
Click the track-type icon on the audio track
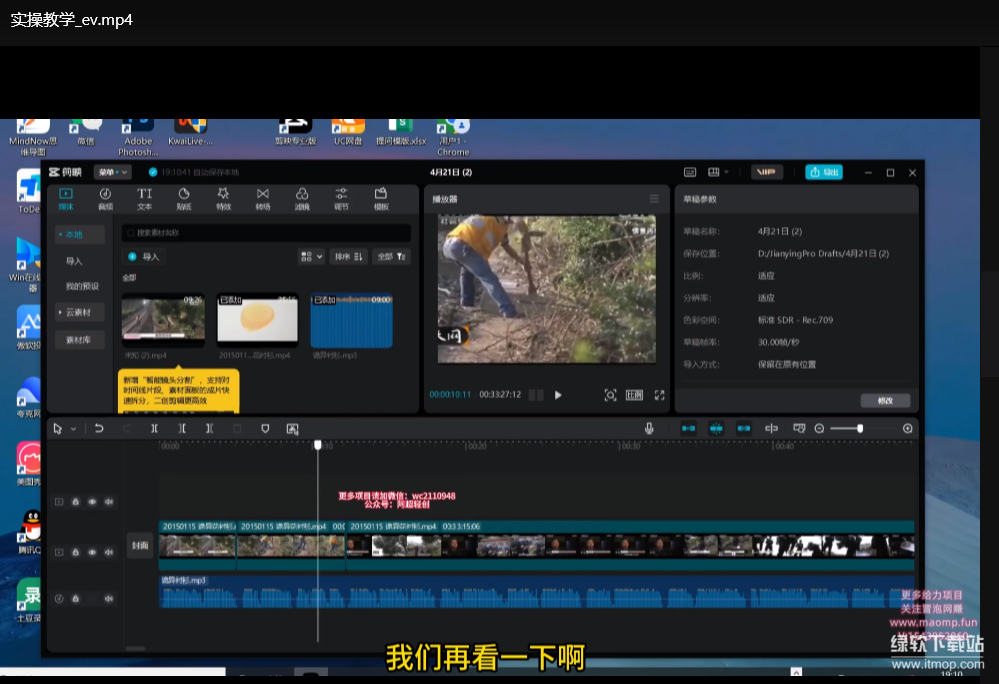pos(59,599)
